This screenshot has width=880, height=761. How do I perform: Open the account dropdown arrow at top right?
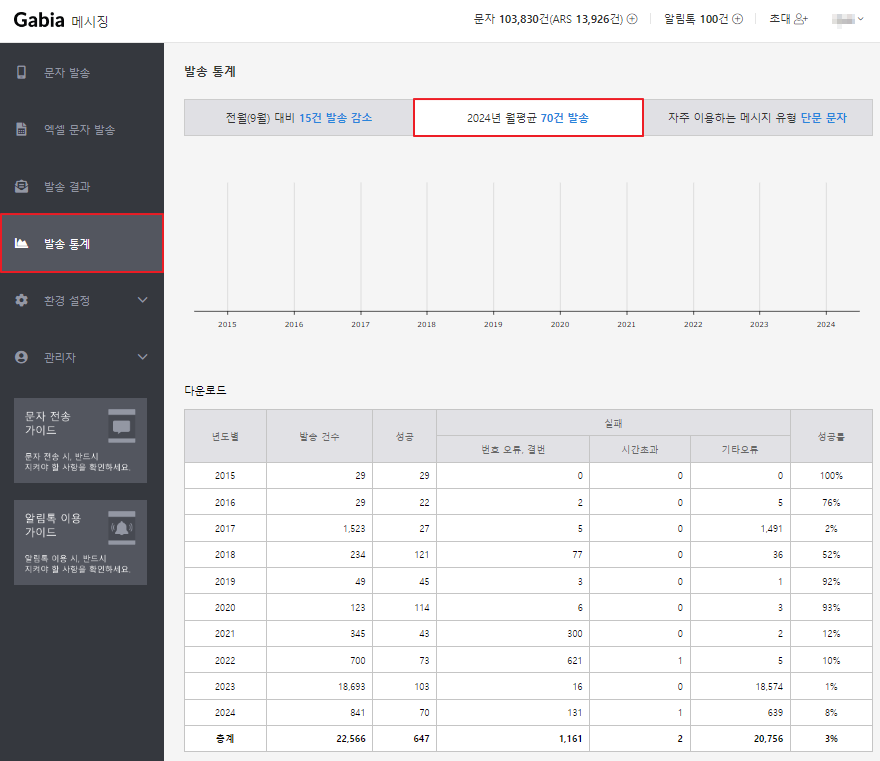(x=860, y=19)
